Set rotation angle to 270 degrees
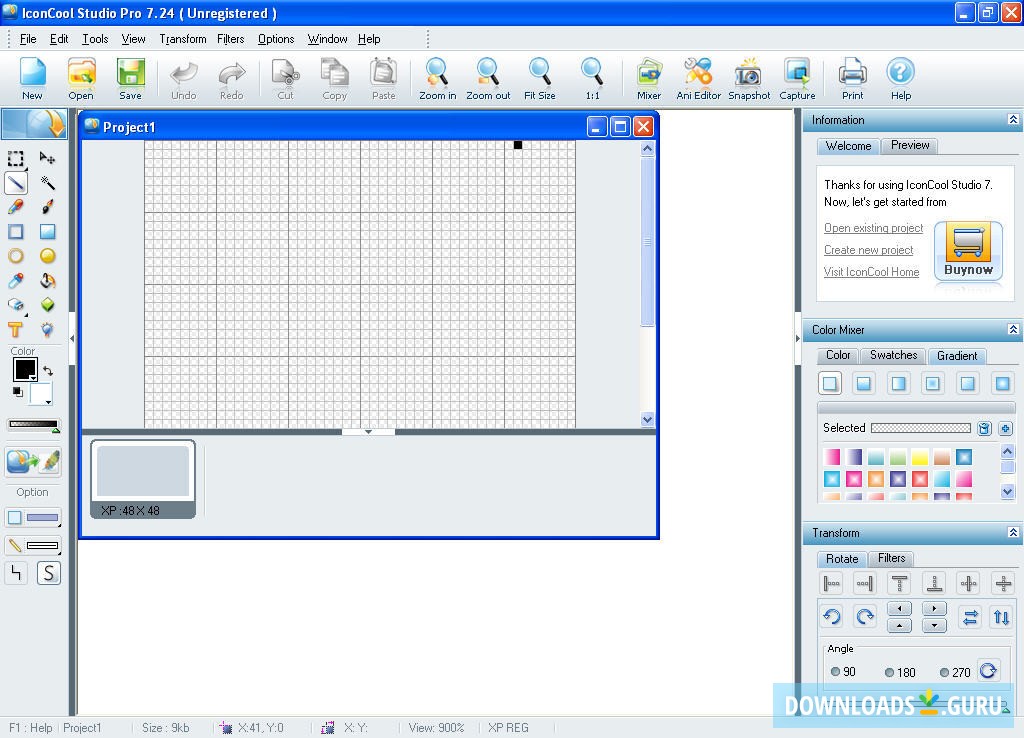 [944, 671]
